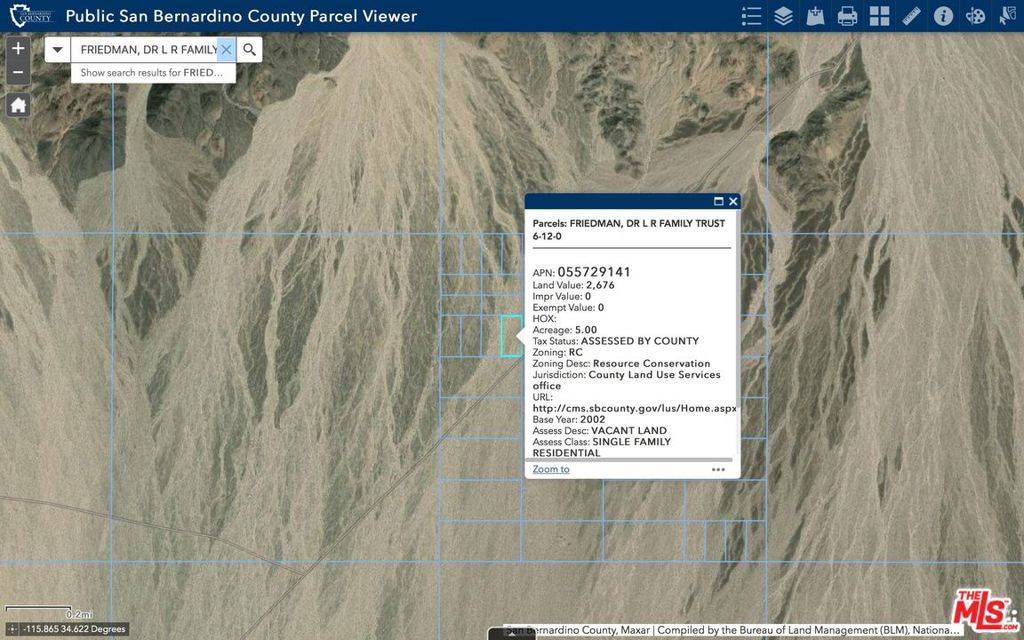Select the map selection tool icon

pos(1008,16)
